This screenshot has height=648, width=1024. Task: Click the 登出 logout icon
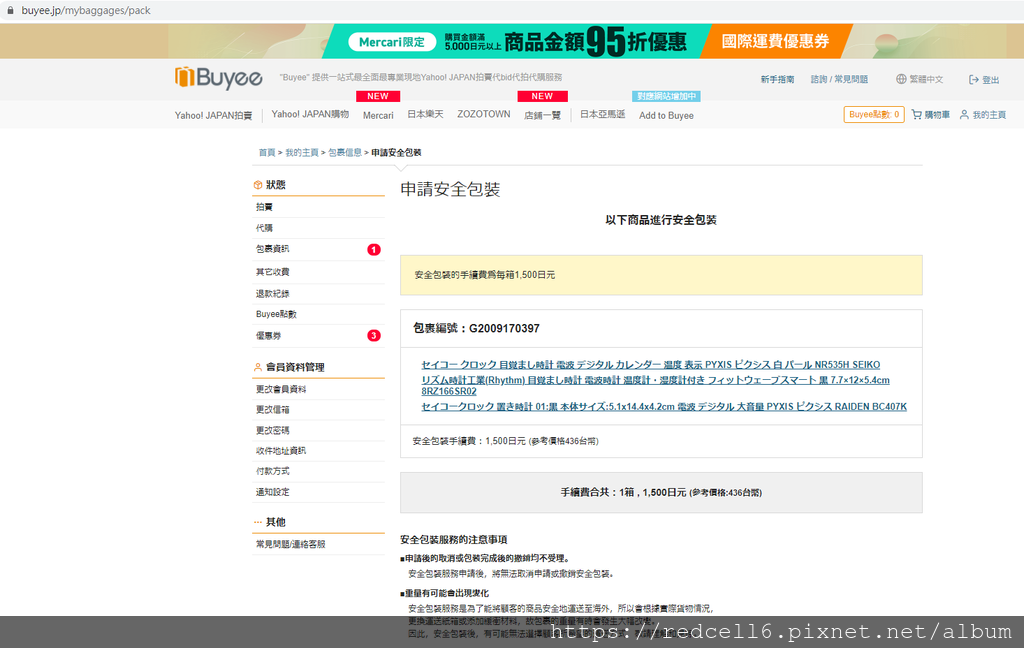(974, 80)
